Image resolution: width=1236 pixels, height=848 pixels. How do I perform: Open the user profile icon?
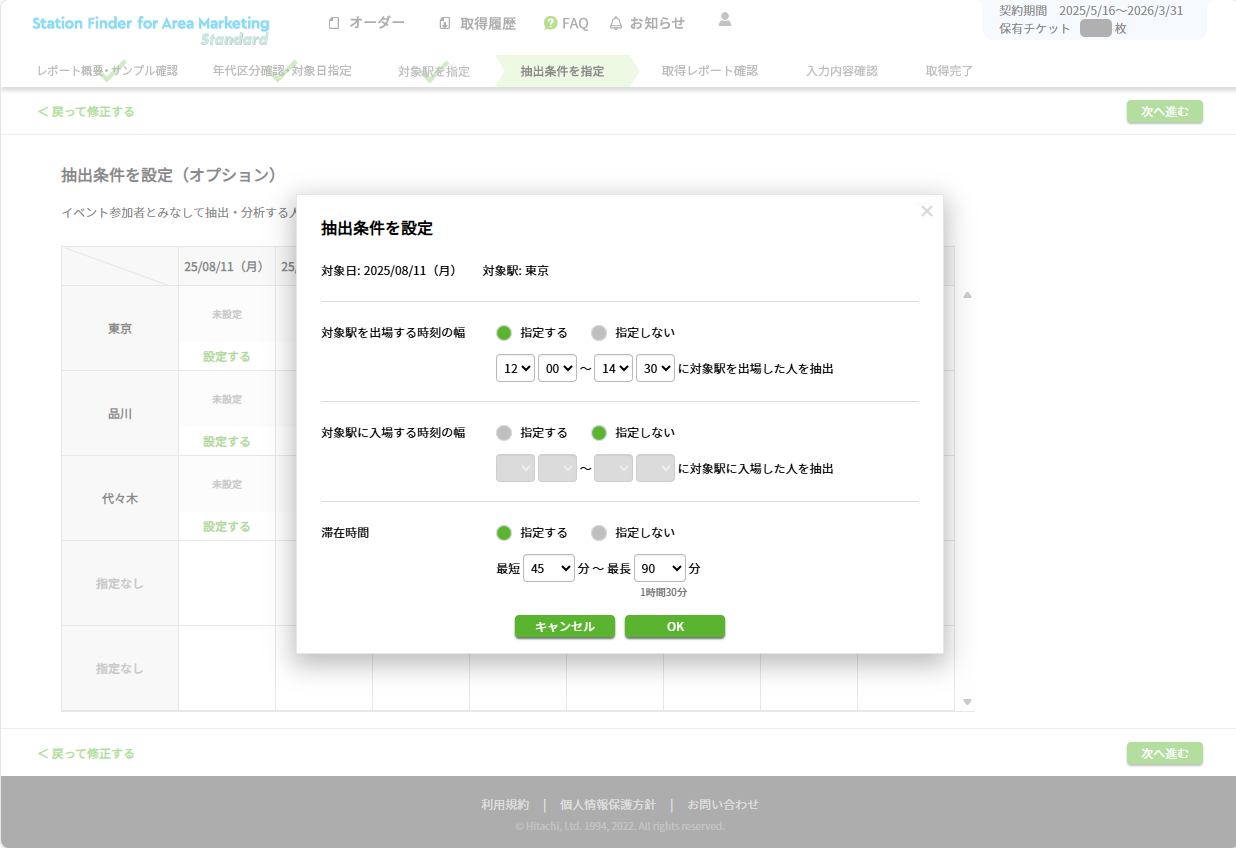[725, 19]
